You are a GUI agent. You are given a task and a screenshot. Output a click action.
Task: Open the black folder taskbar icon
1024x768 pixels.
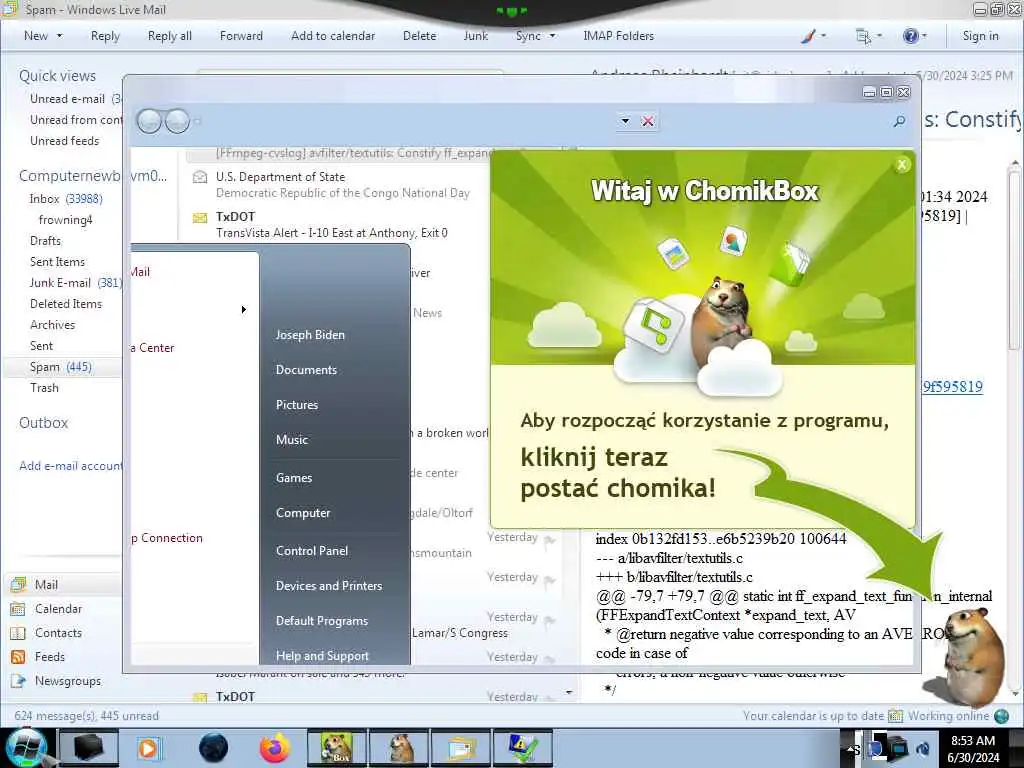88,748
